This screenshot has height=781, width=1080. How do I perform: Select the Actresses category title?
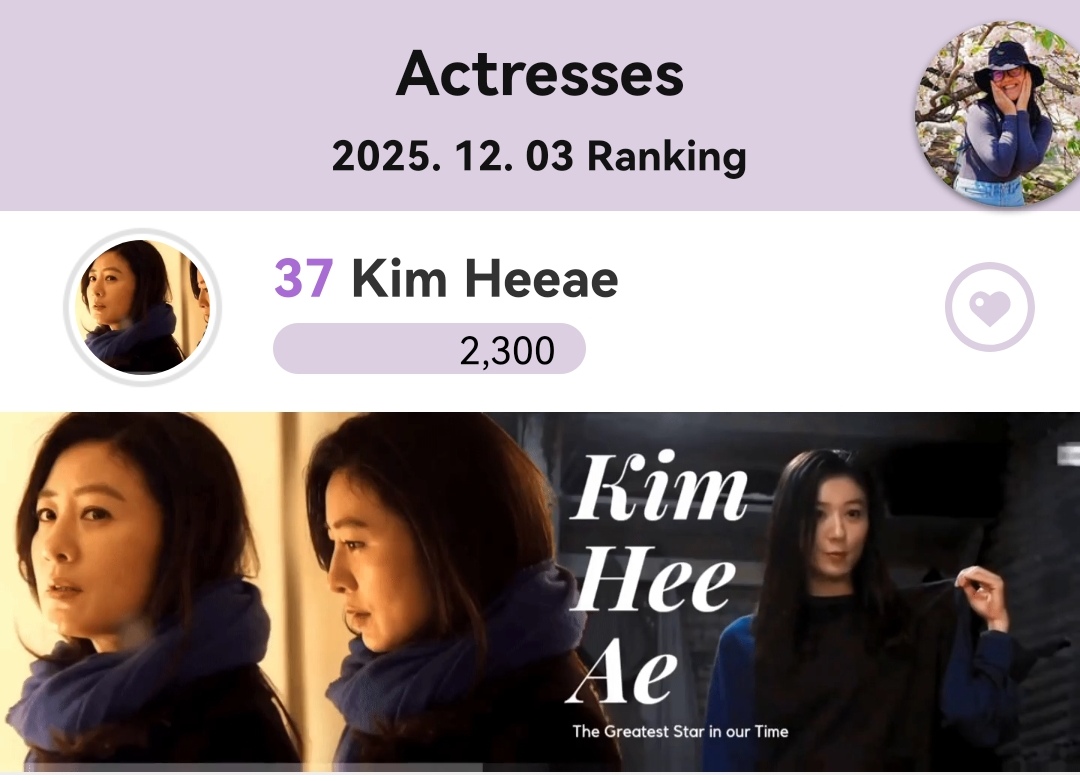[539, 74]
